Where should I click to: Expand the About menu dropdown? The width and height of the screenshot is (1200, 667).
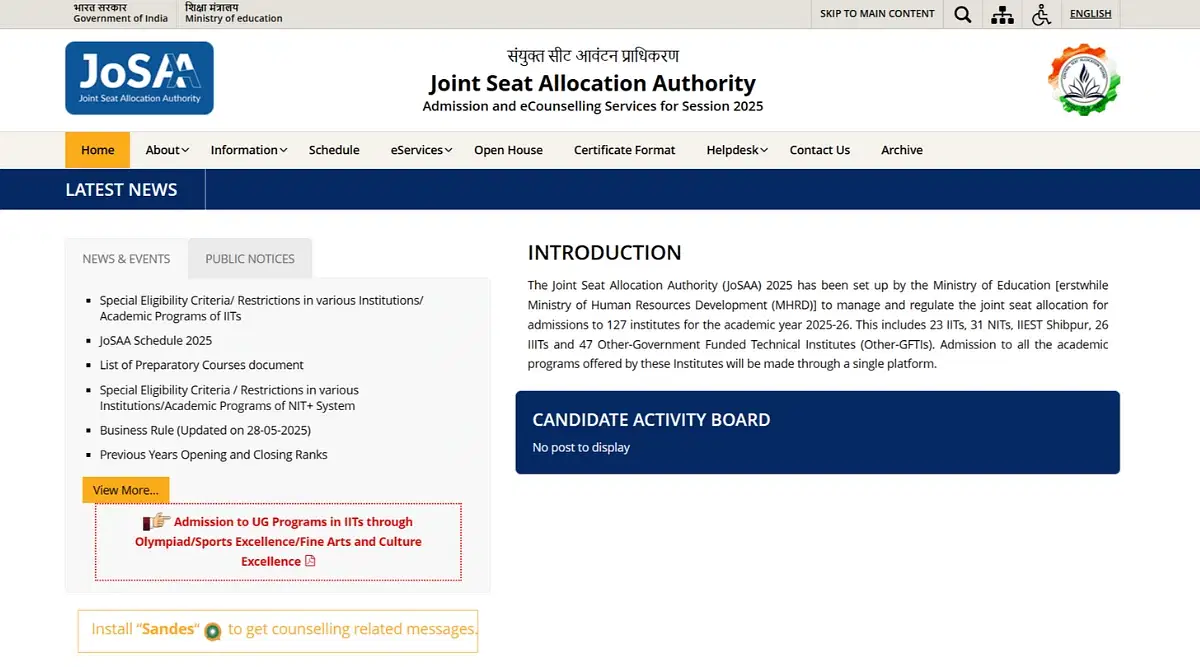pos(167,150)
